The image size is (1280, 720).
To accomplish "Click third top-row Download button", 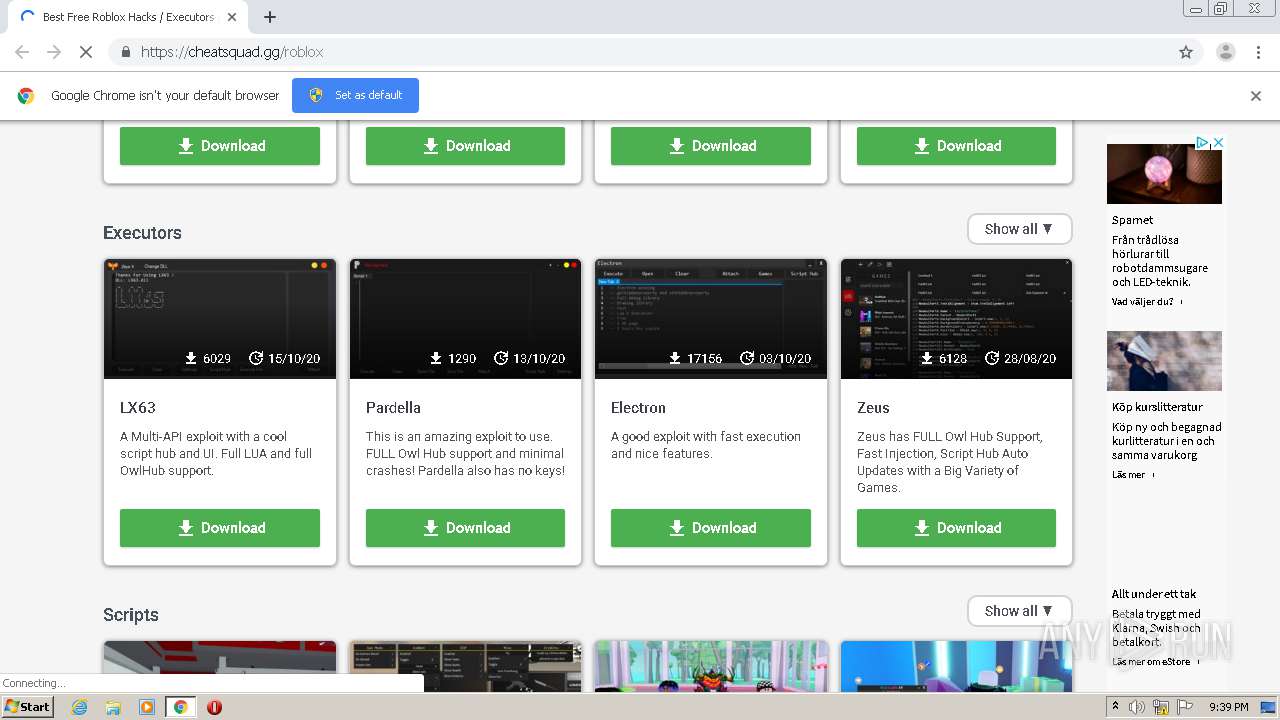I will point(711,146).
